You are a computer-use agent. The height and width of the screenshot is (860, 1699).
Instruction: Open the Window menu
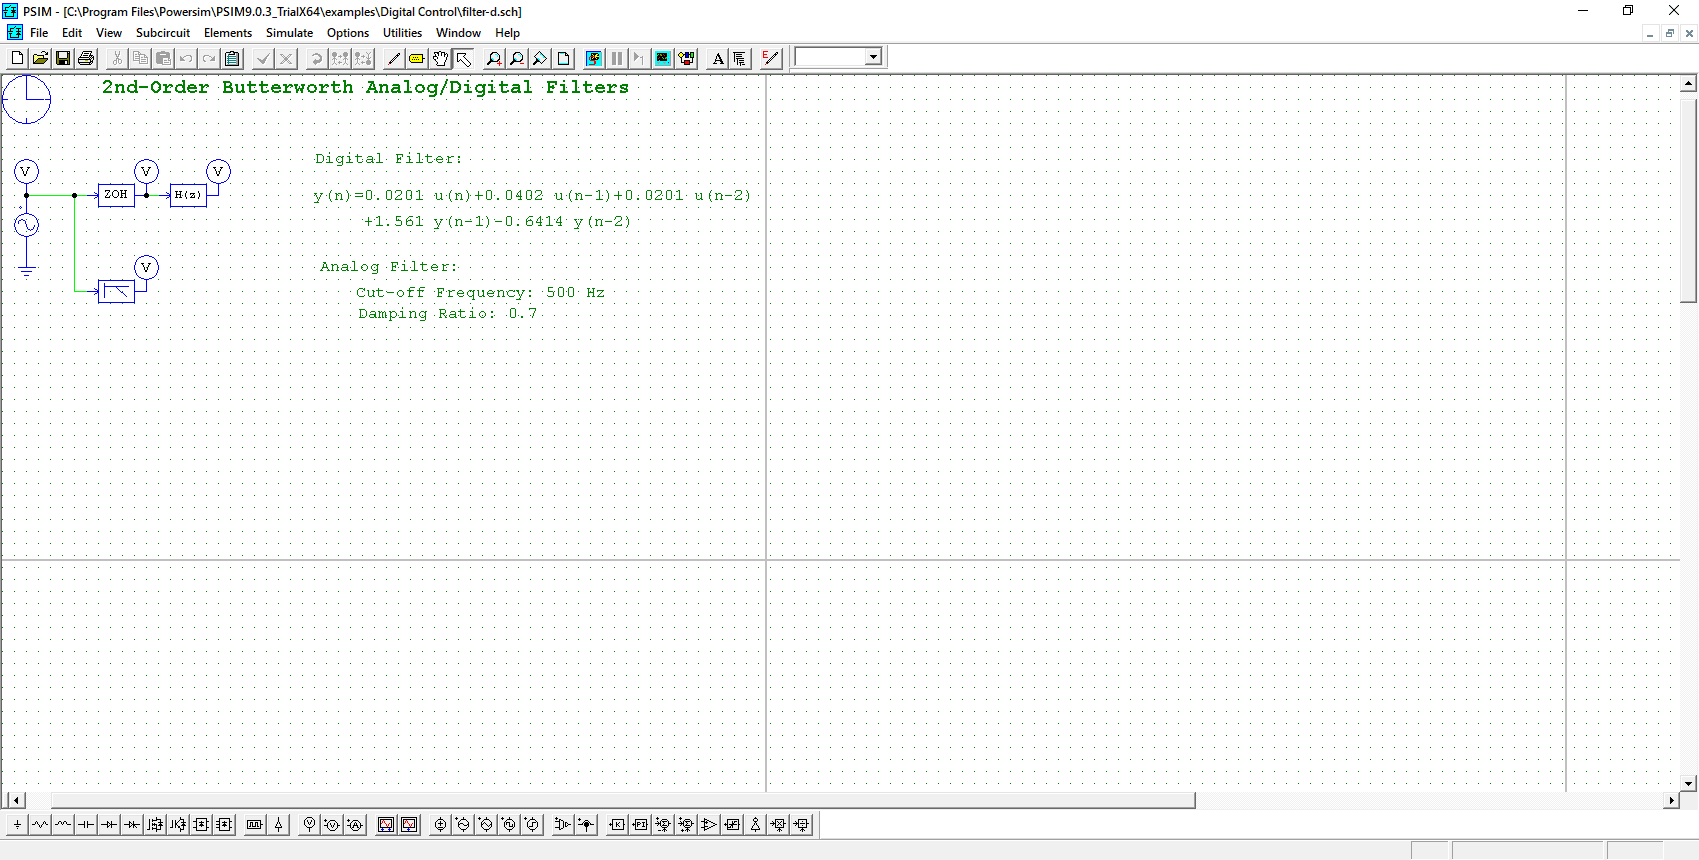(458, 33)
